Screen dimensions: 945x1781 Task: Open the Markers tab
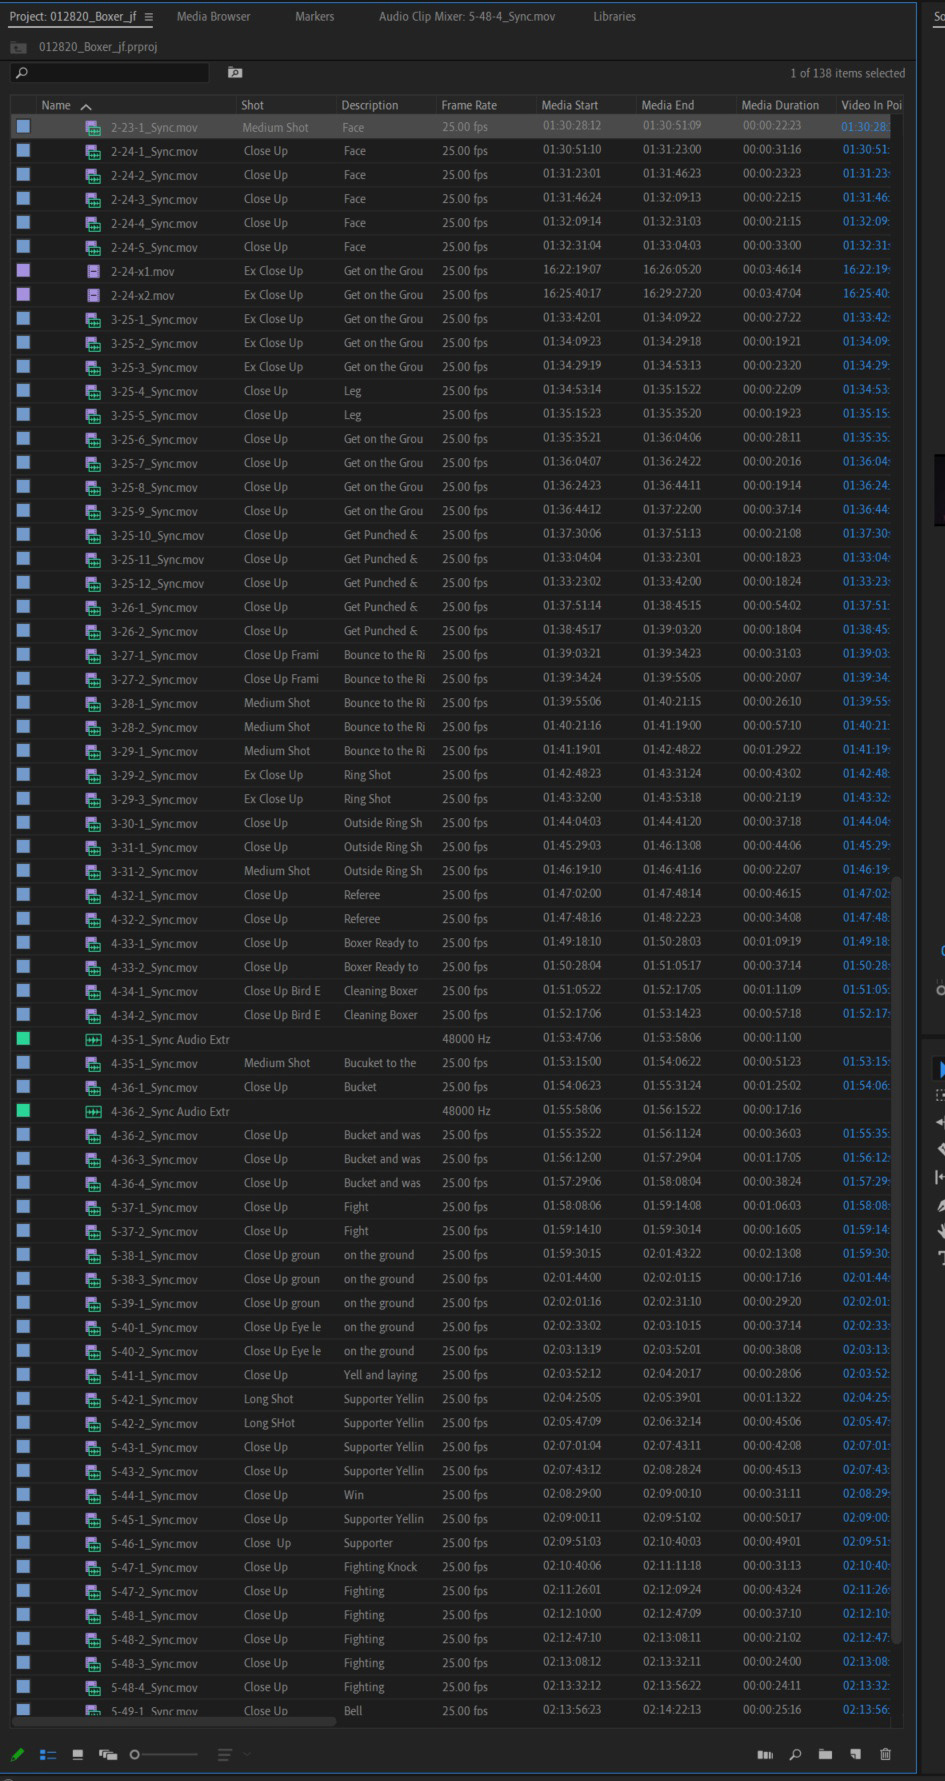314,17
